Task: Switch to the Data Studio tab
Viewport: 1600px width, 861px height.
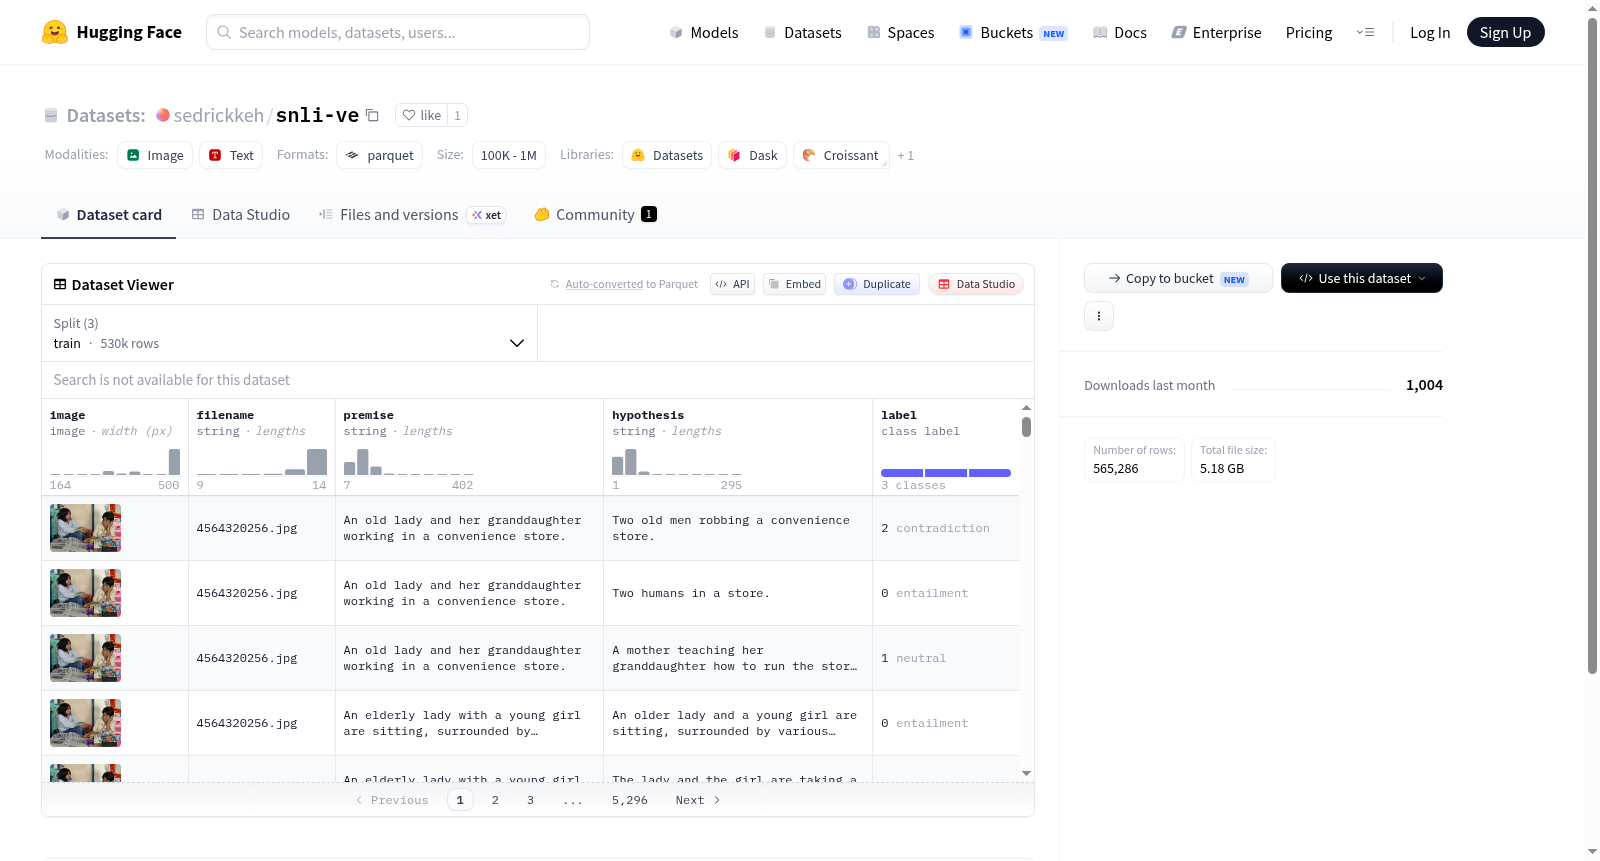Action: tap(241, 214)
